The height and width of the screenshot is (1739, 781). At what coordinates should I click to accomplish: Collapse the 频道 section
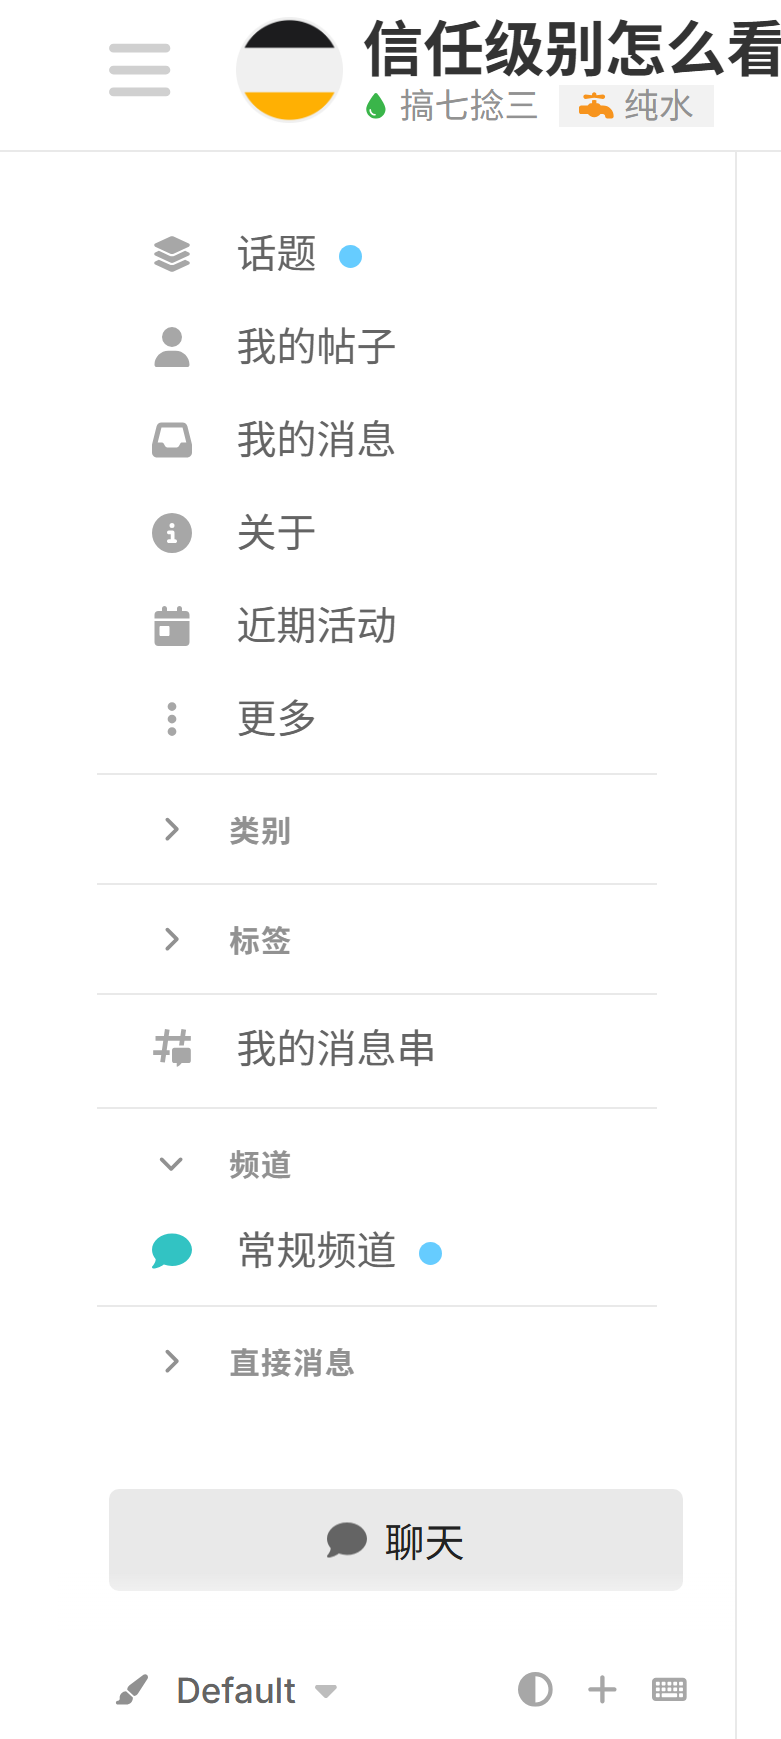click(x=377, y=1164)
